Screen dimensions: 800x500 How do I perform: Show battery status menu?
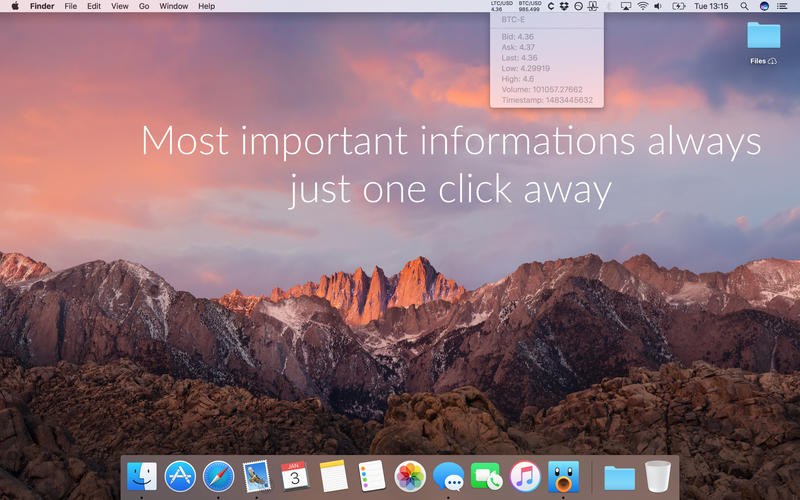coord(679,6)
